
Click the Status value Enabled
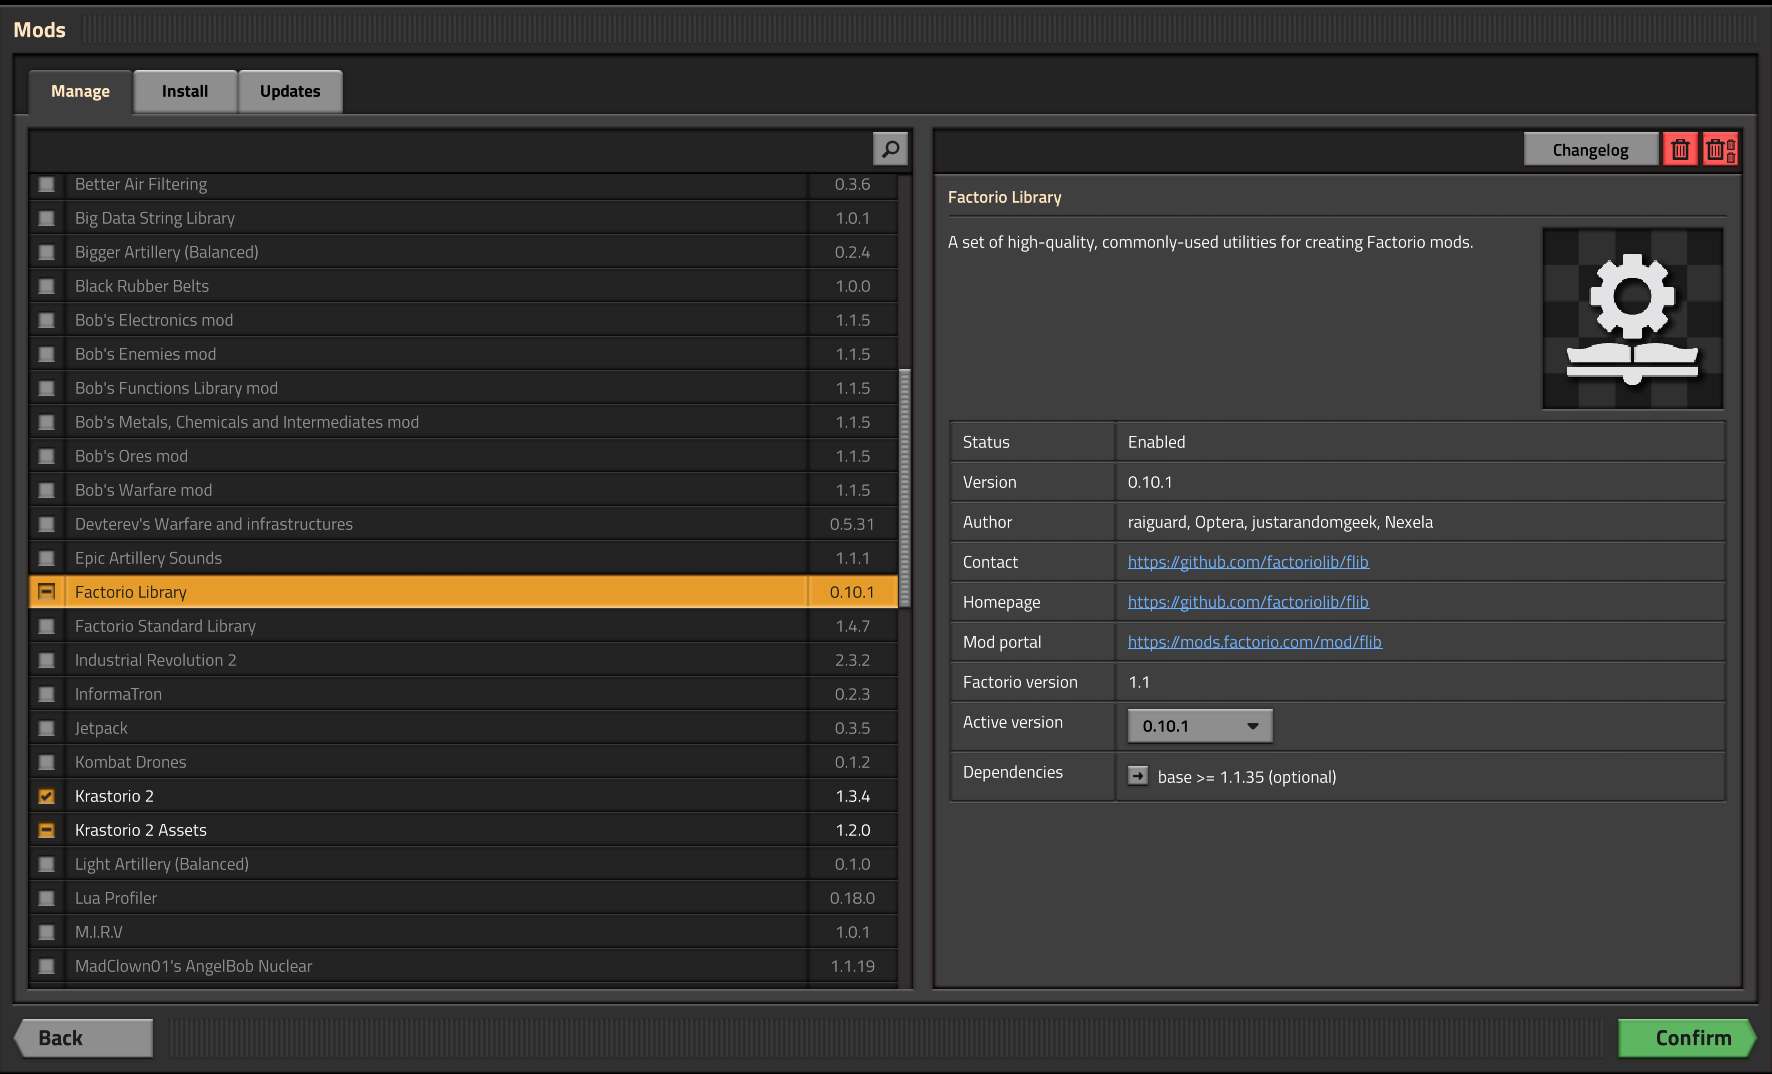pyautogui.click(x=1157, y=442)
